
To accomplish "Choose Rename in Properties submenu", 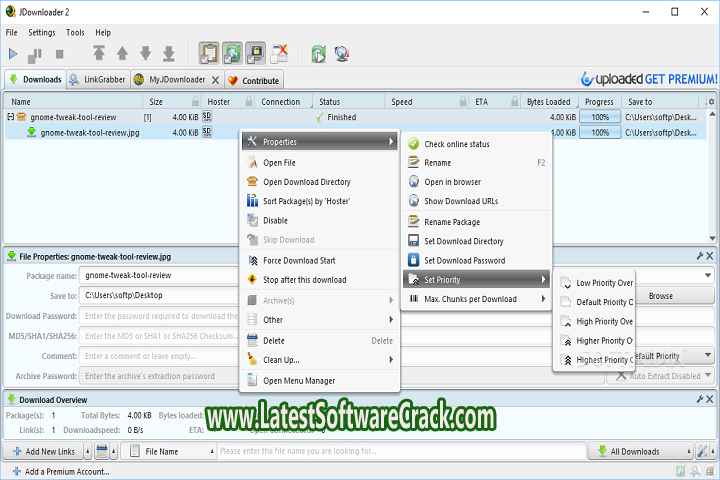I will click(477, 163).
